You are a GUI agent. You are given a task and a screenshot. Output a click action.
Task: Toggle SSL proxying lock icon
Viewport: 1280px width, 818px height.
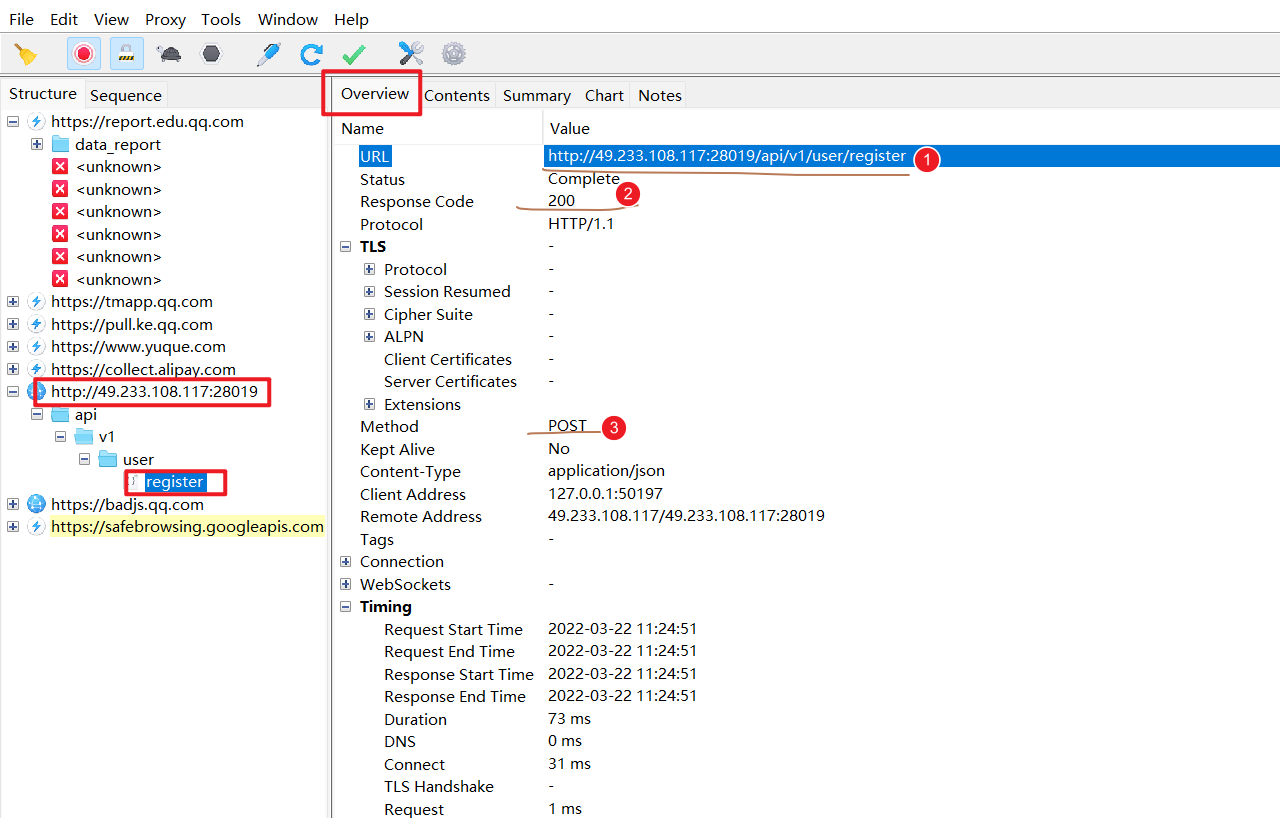[x=127, y=54]
